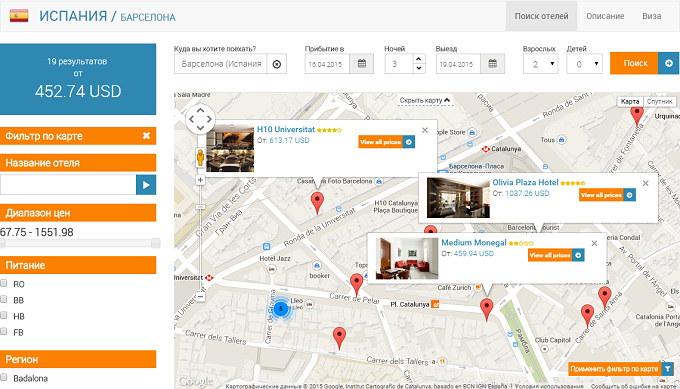Image resolution: width=680 pixels, height=389 pixels.
Task: Enable the BB meal checkbox
Action: pyautogui.click(x=4, y=299)
